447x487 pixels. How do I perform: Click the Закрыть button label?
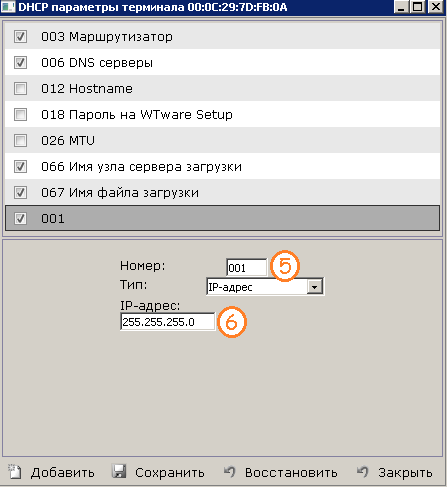(x=405, y=473)
